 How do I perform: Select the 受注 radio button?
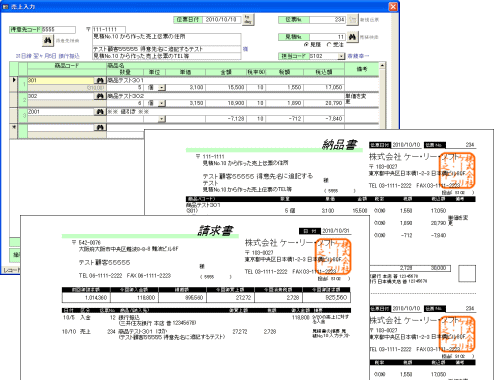[x=329, y=44]
